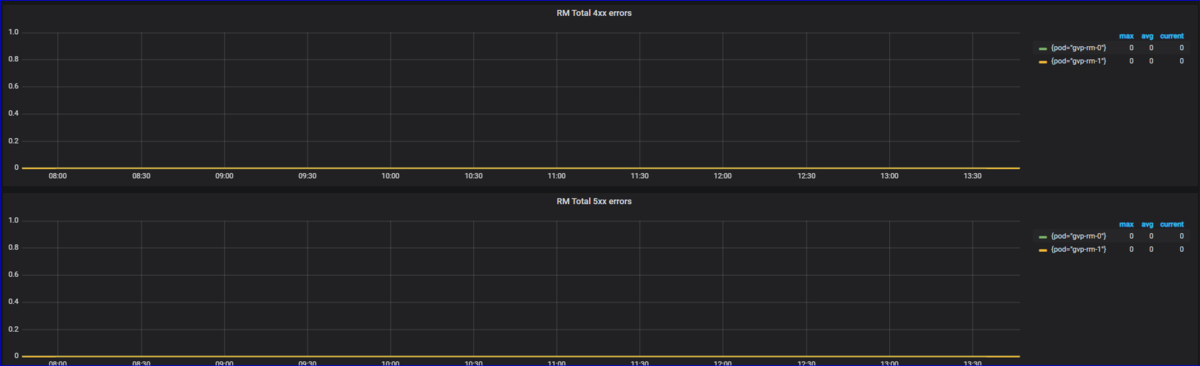Viewport: 1200px width, 366px height.
Task: Sort 5xx errors legend by avg column
Action: (1148, 224)
